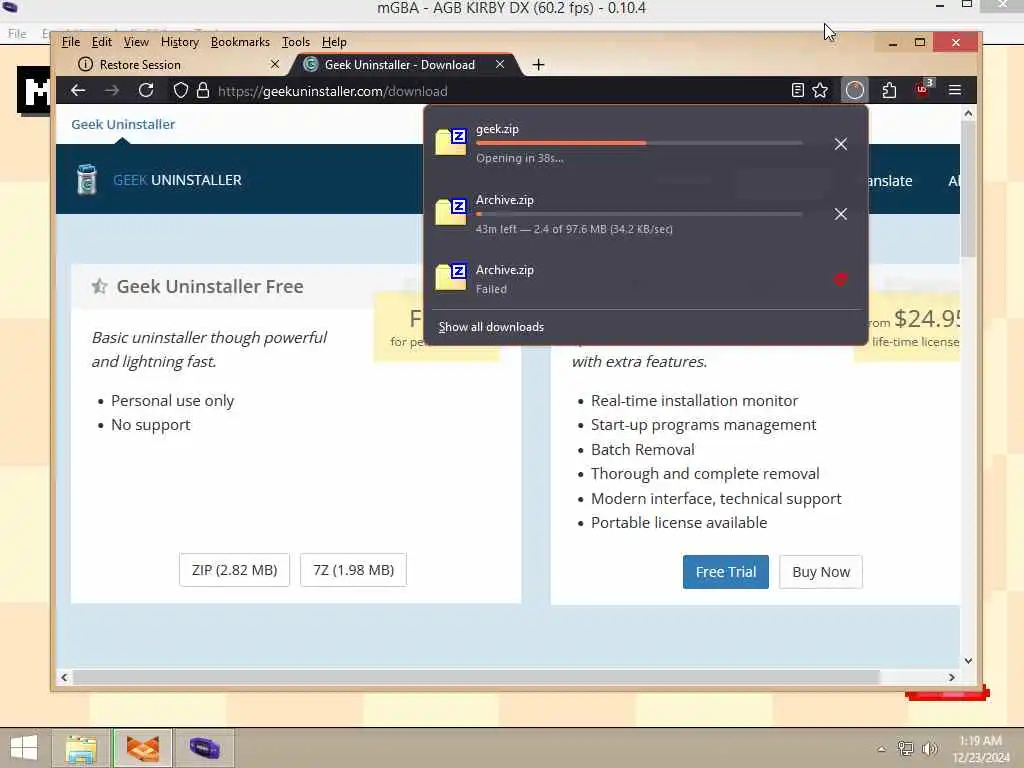Open the Edit menu in Firefox
This screenshot has height=768, width=1024.
tap(101, 42)
